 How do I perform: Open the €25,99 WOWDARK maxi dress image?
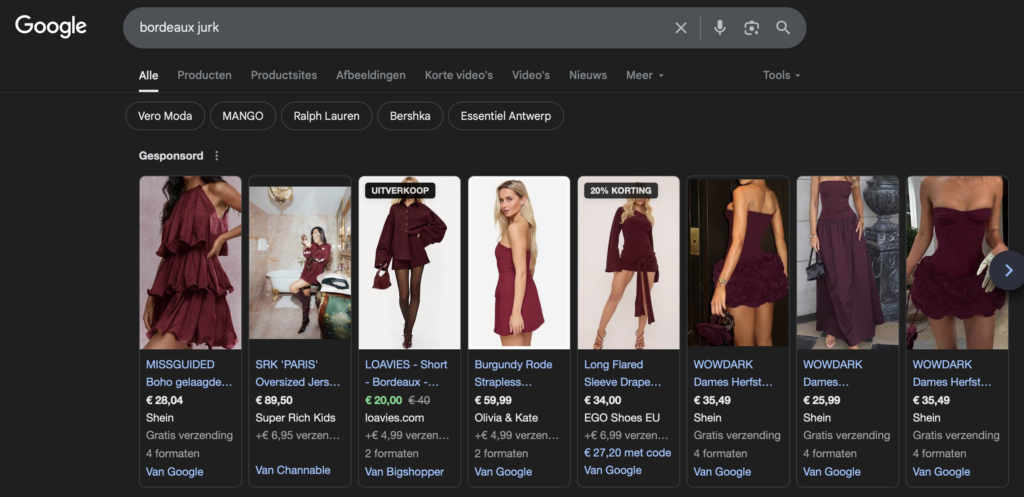[848, 263]
